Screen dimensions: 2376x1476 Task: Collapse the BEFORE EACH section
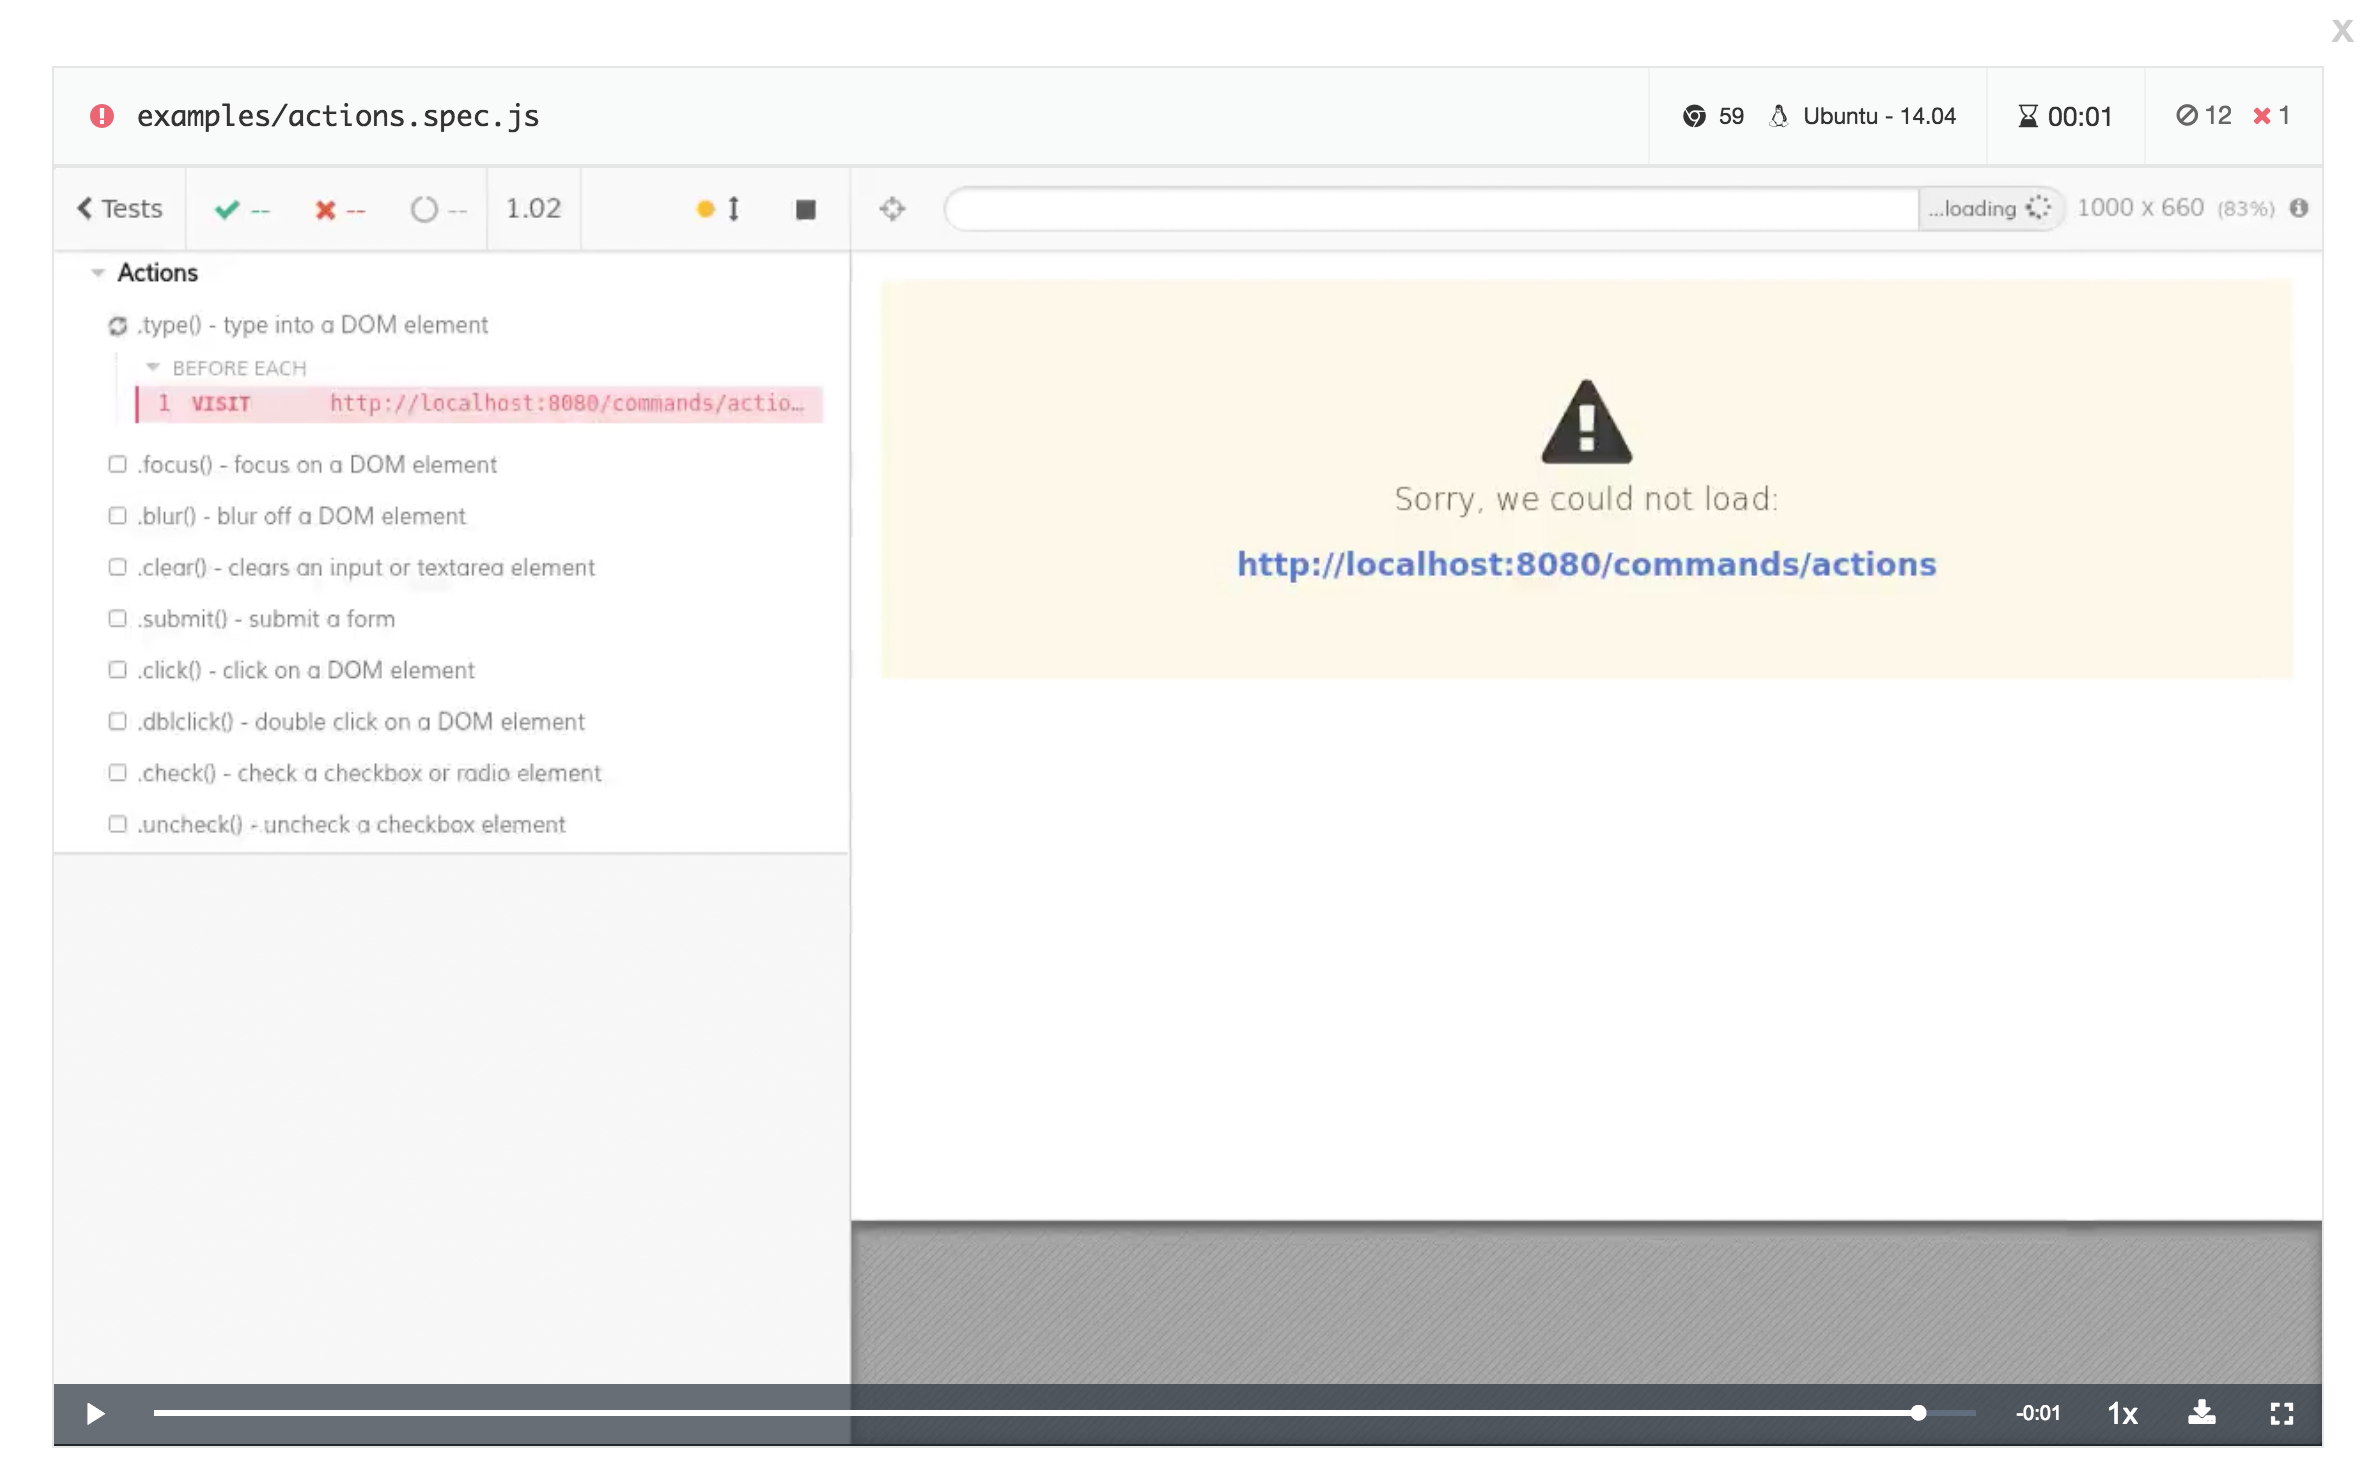(153, 367)
